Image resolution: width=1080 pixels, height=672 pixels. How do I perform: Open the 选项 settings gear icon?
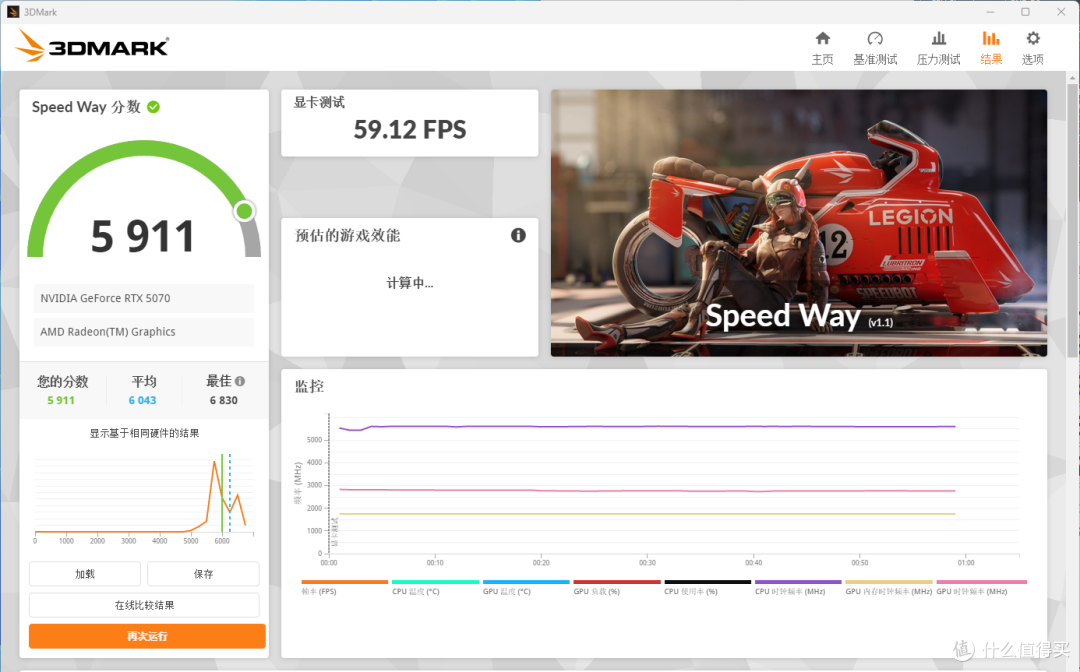[x=1032, y=39]
